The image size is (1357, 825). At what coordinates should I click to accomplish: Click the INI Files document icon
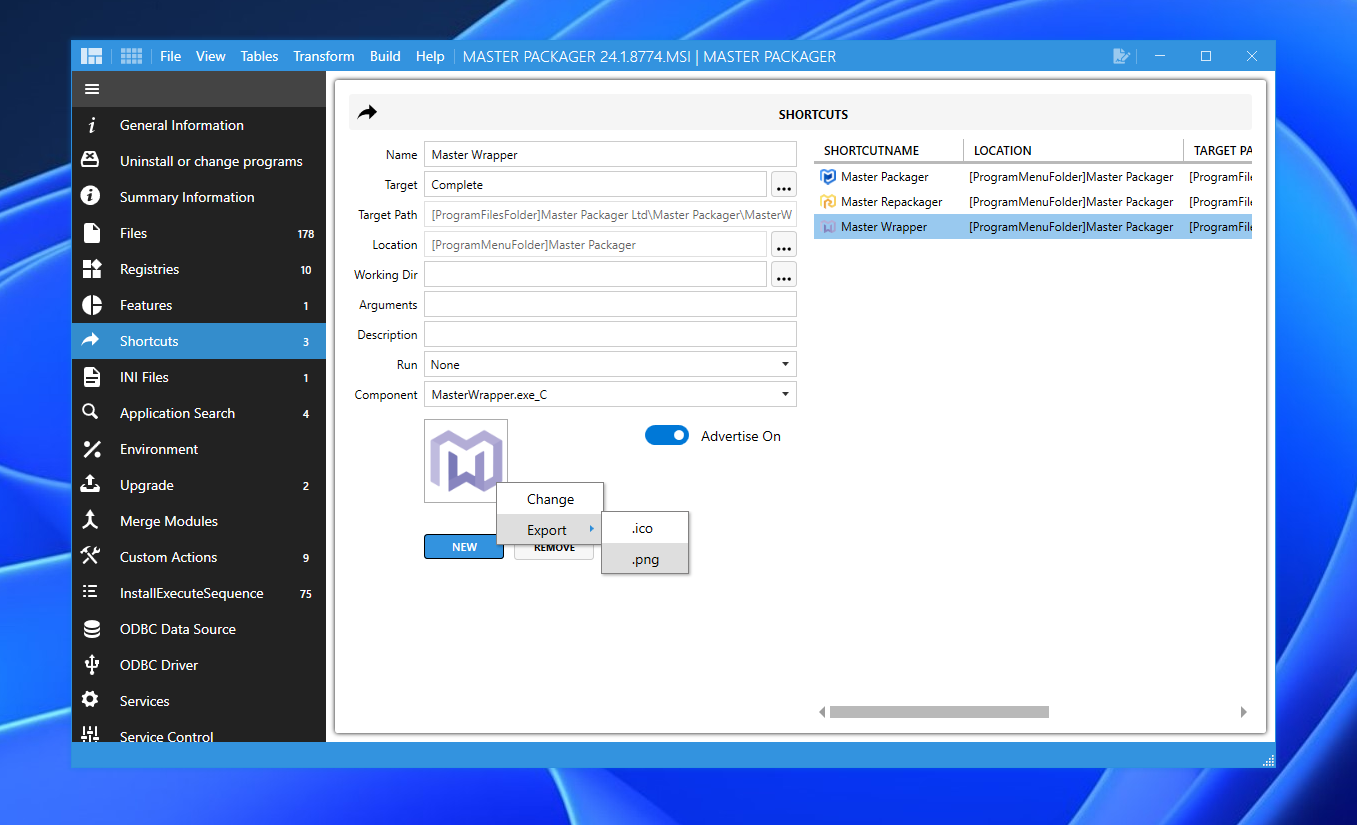91,377
